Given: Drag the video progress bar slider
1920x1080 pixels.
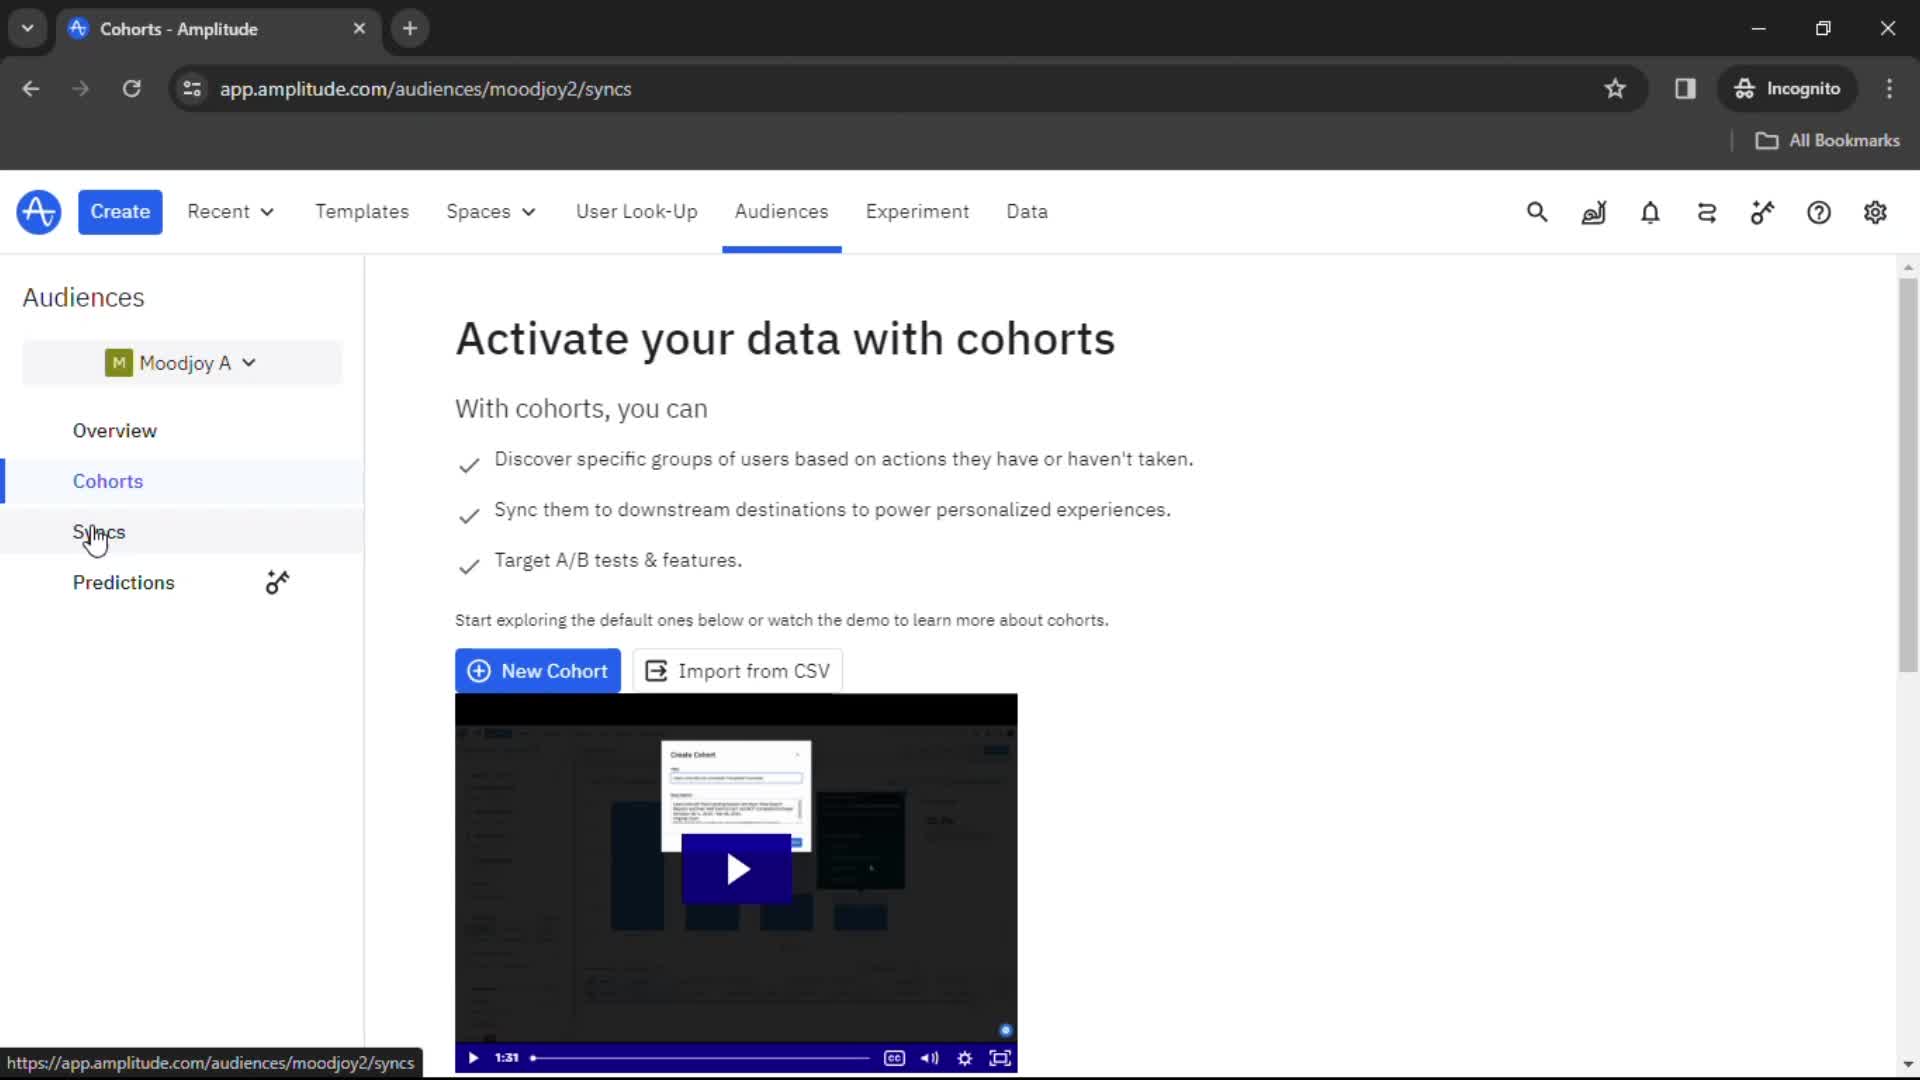Looking at the screenshot, I should [534, 1056].
